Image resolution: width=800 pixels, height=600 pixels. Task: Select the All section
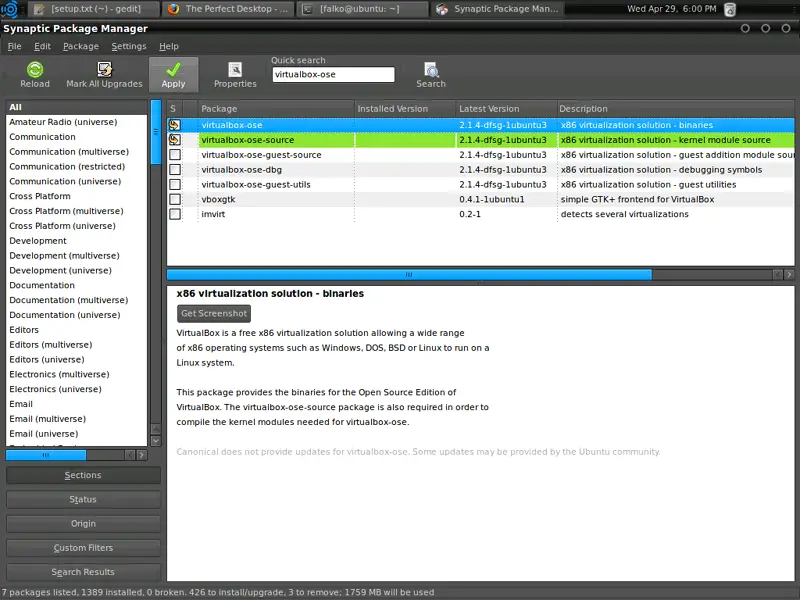click(77, 107)
